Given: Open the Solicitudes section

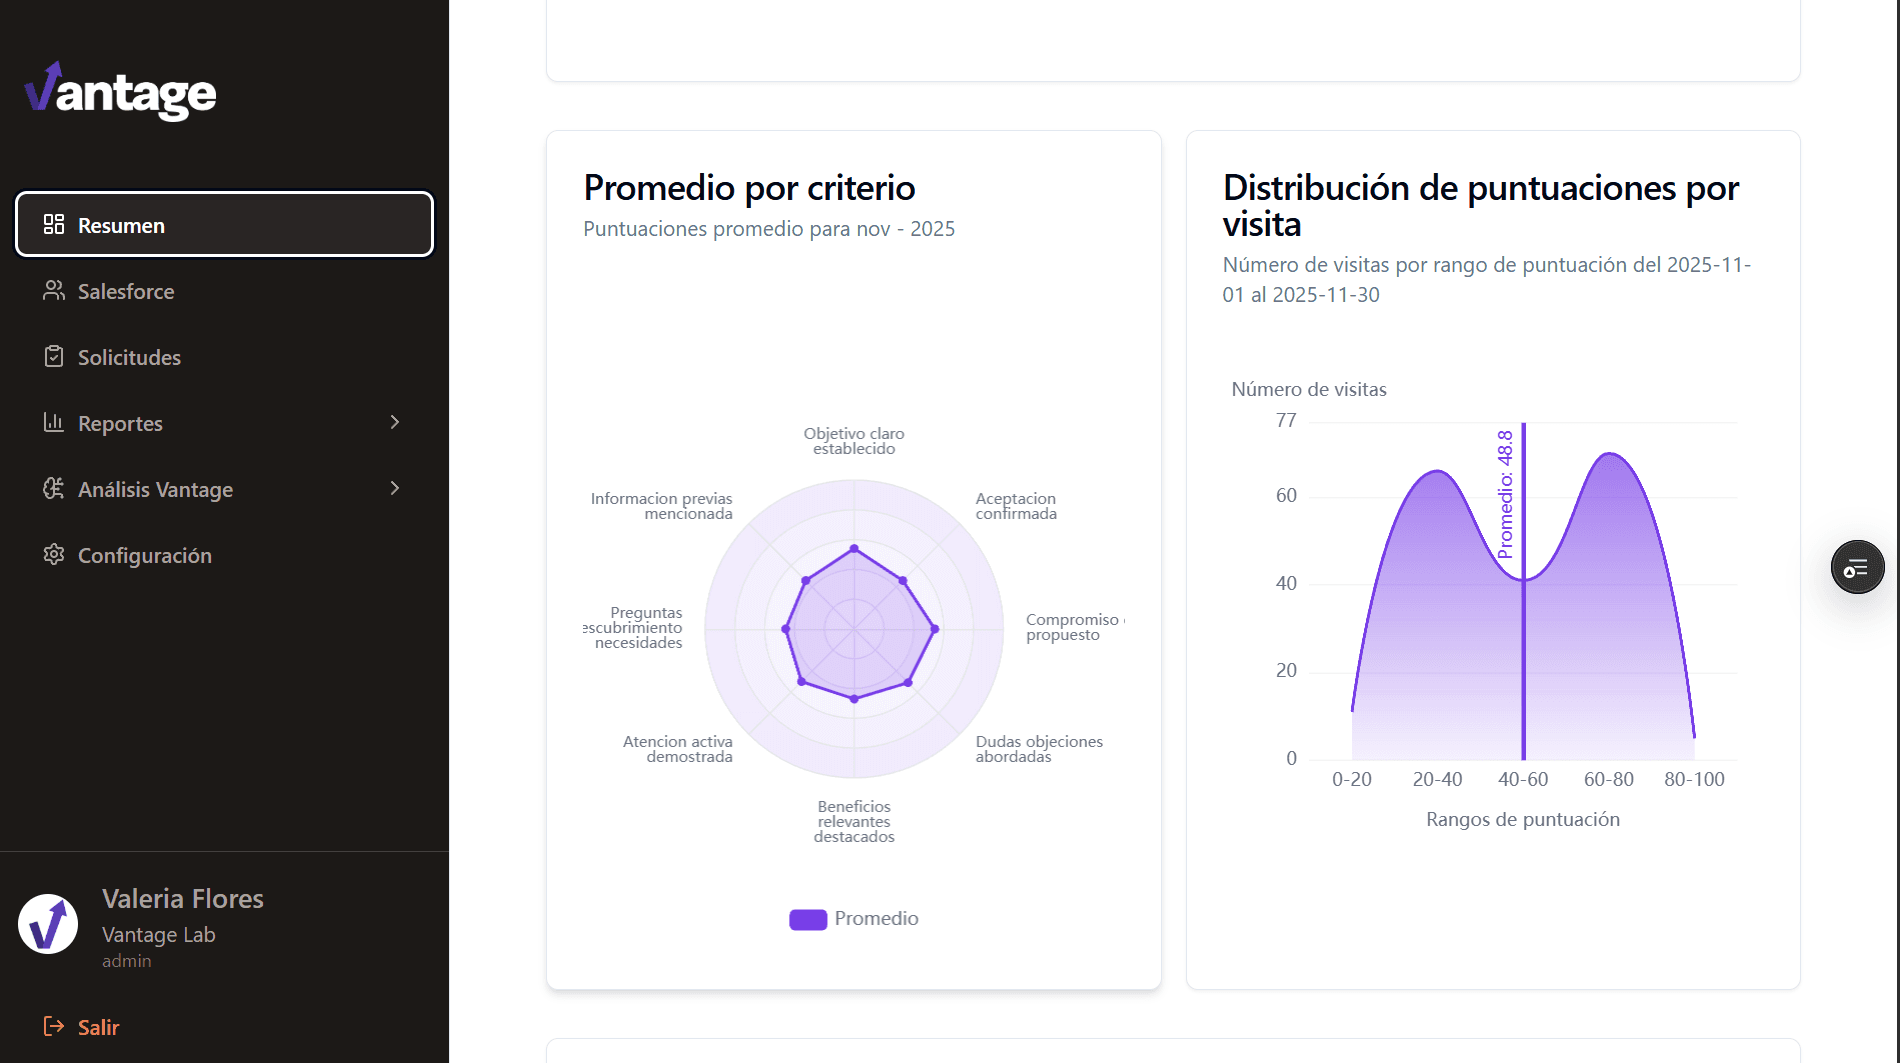Looking at the screenshot, I should click(129, 356).
